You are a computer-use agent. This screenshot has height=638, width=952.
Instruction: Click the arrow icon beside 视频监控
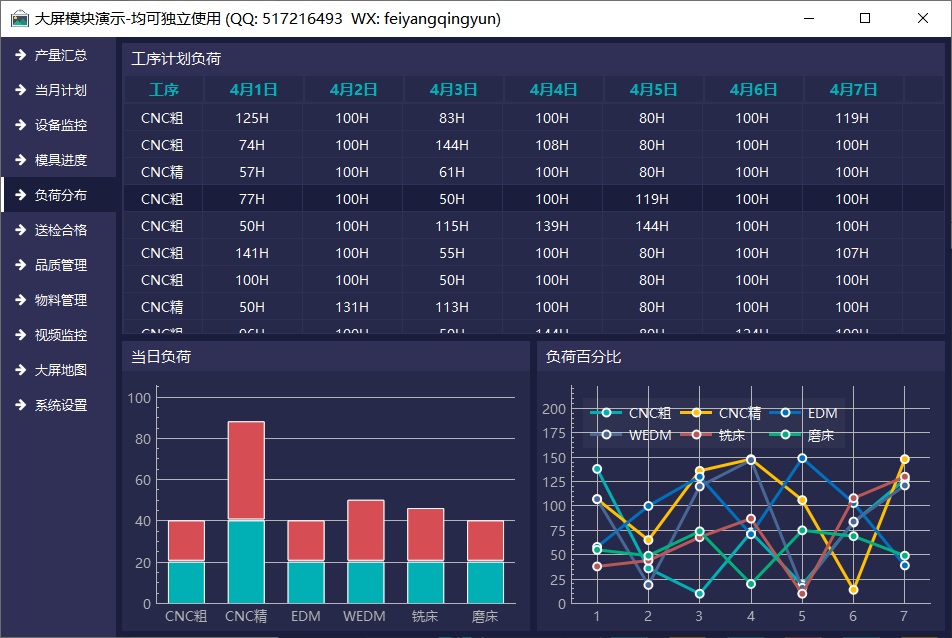(20, 335)
